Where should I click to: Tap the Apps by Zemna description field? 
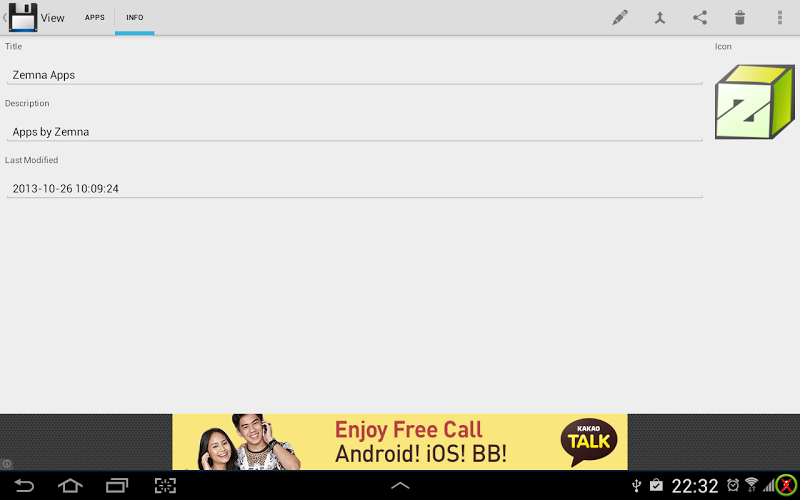point(355,132)
